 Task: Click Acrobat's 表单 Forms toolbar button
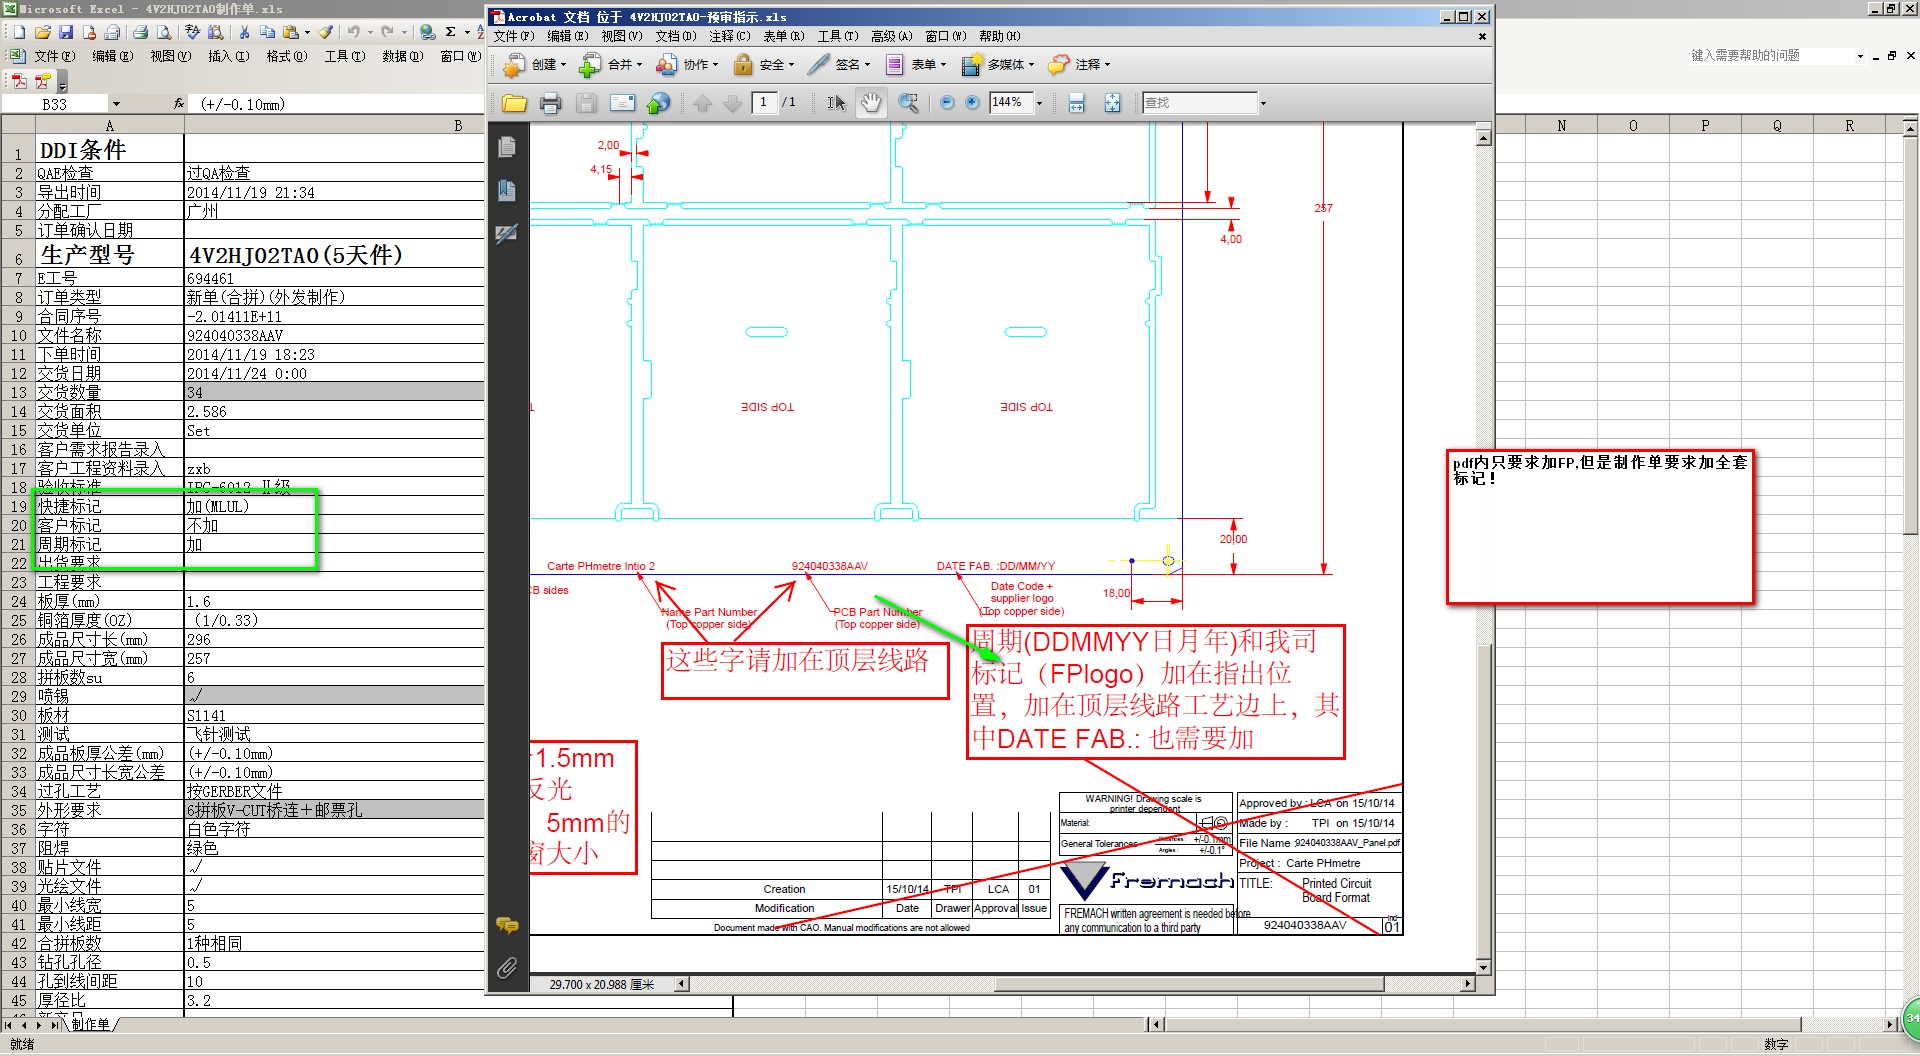[914, 65]
